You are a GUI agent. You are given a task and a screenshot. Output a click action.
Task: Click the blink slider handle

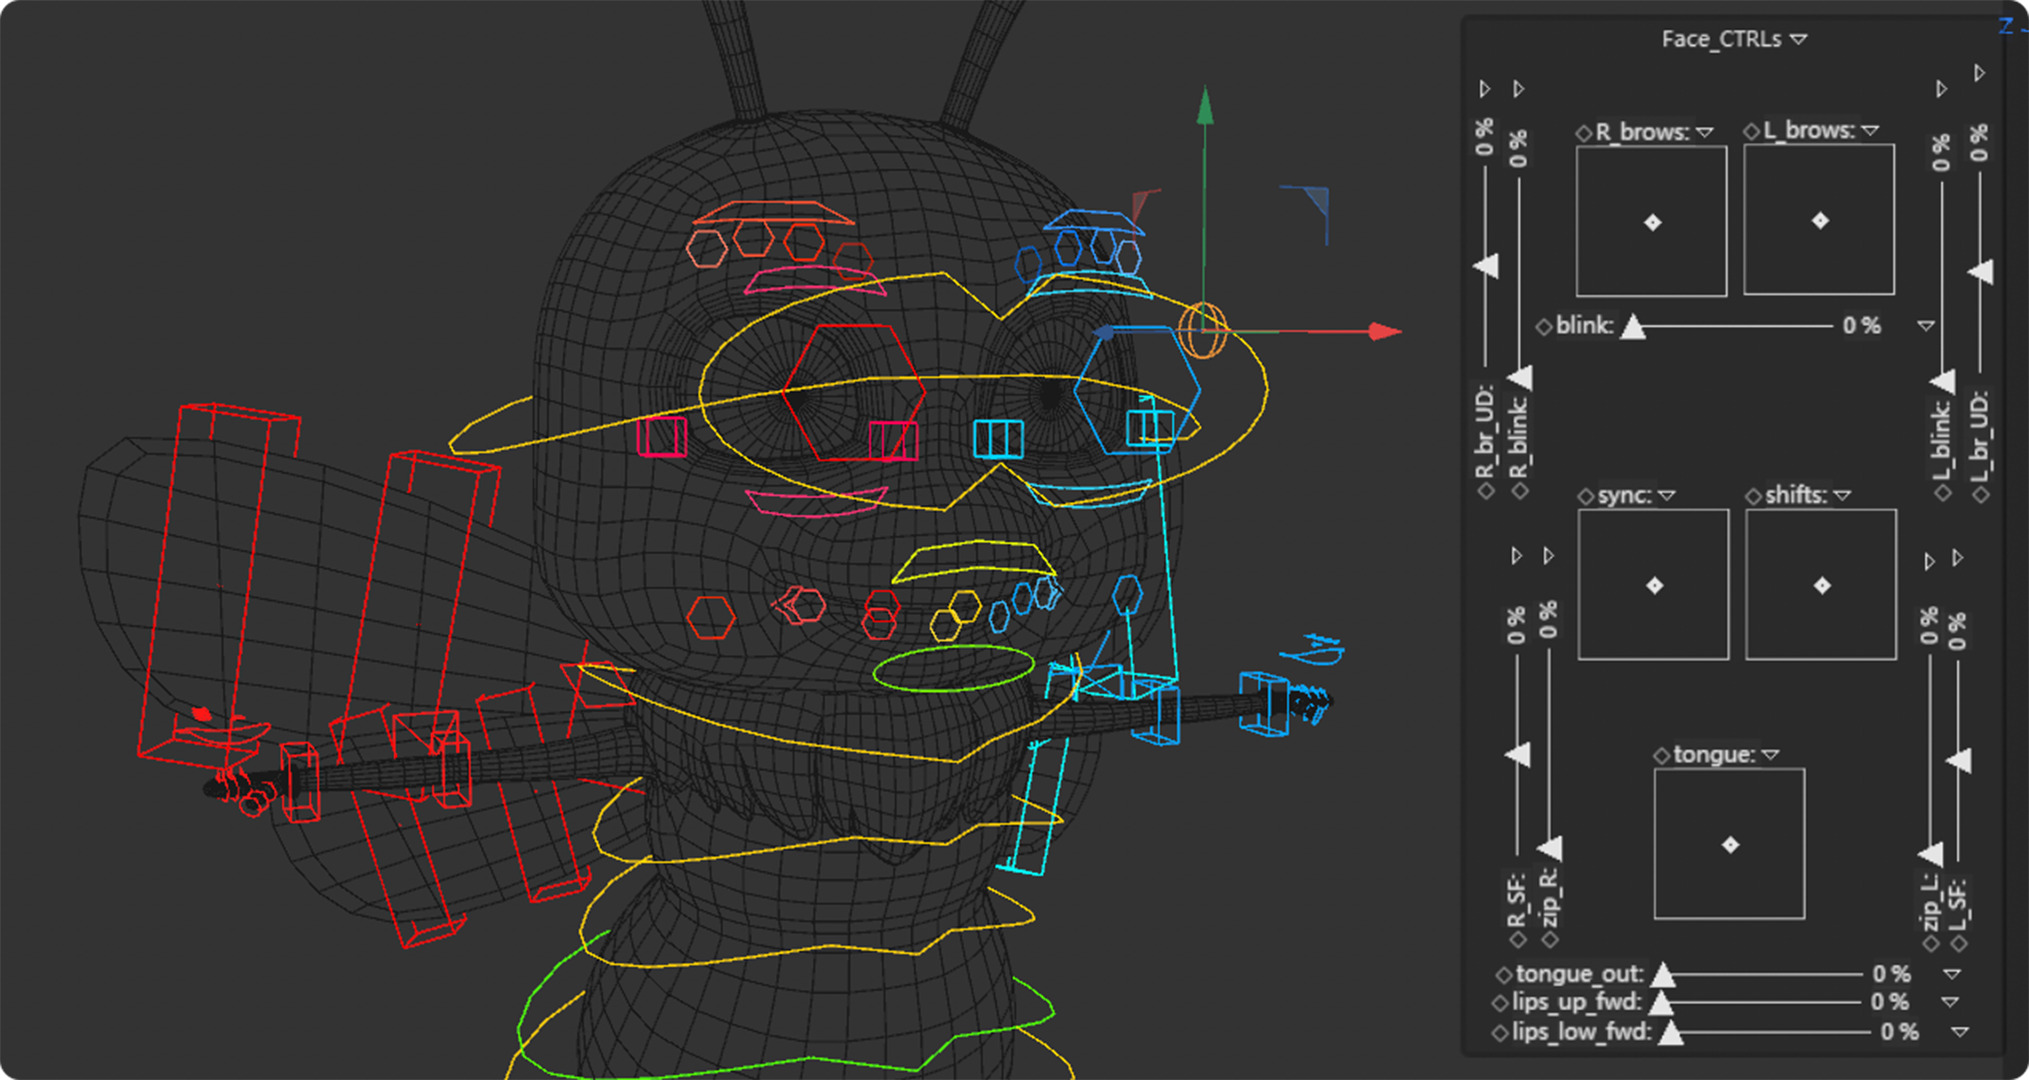coord(1633,327)
